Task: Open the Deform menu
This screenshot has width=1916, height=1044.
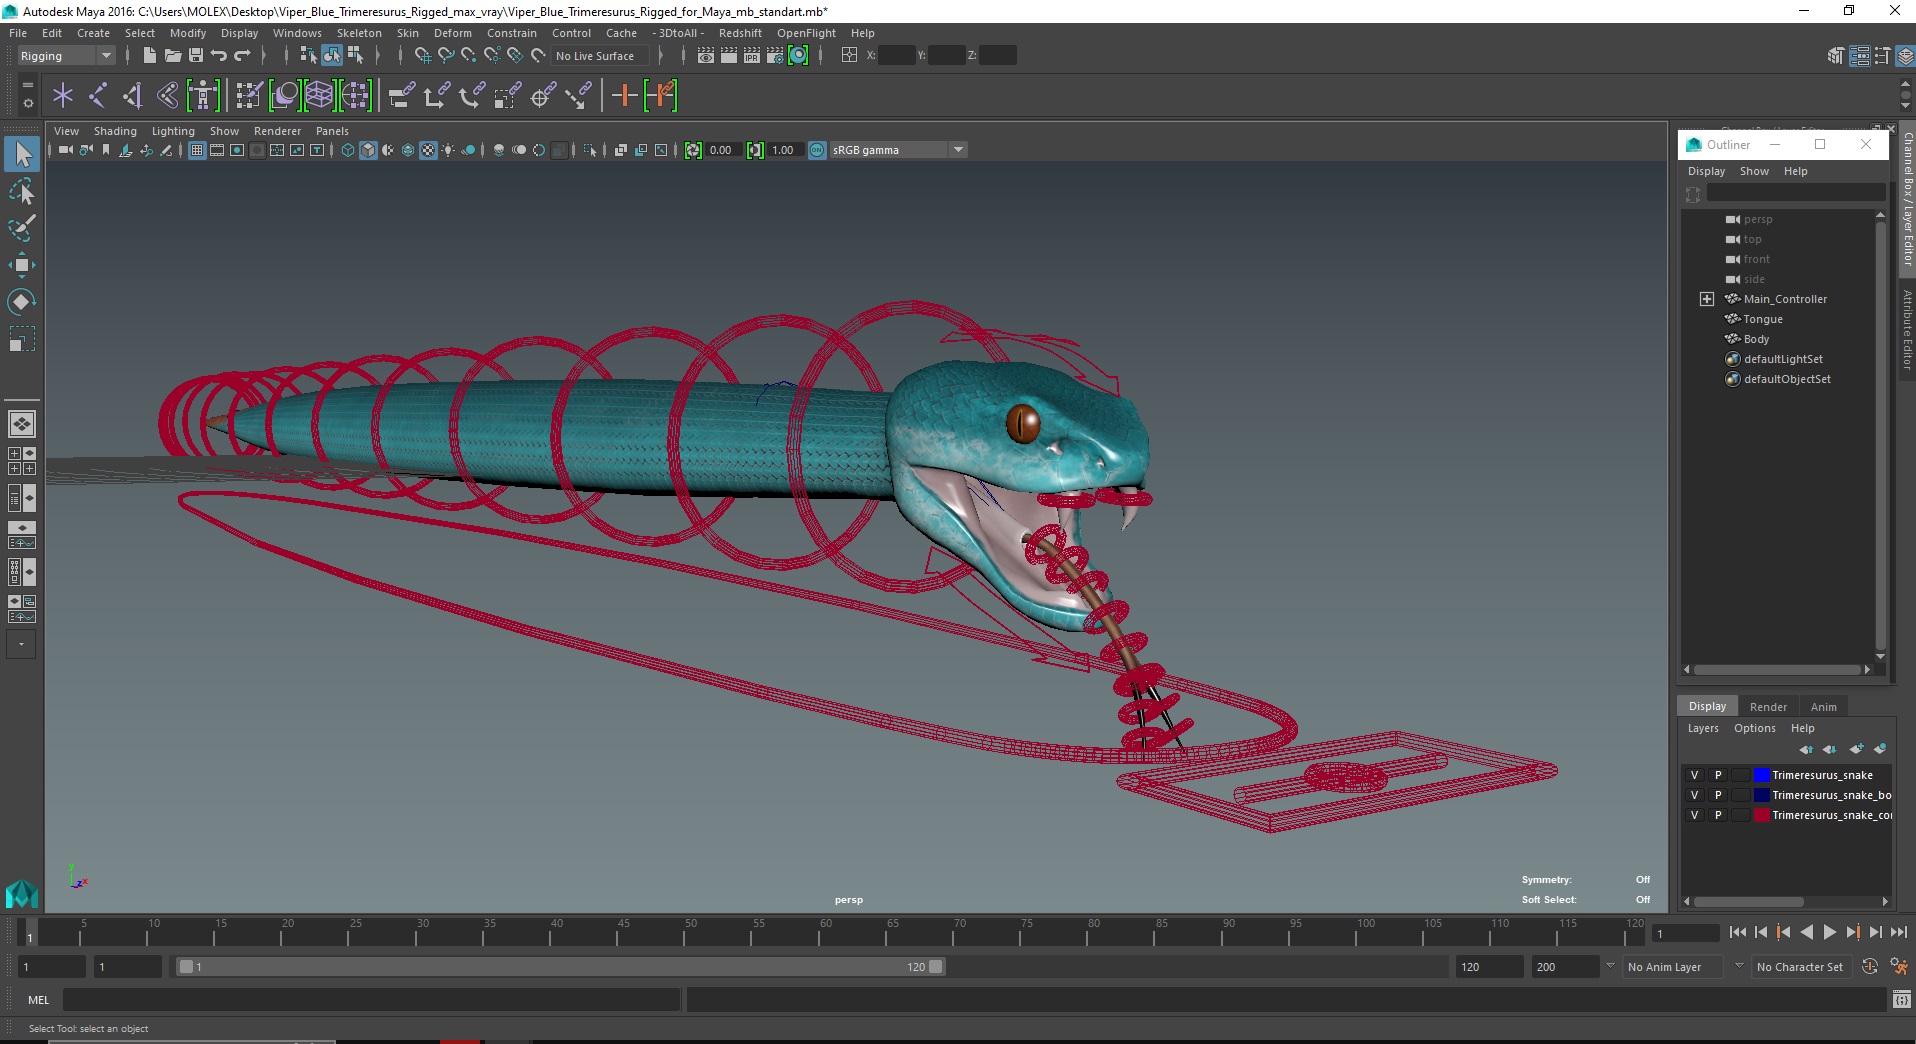Action: [453, 33]
